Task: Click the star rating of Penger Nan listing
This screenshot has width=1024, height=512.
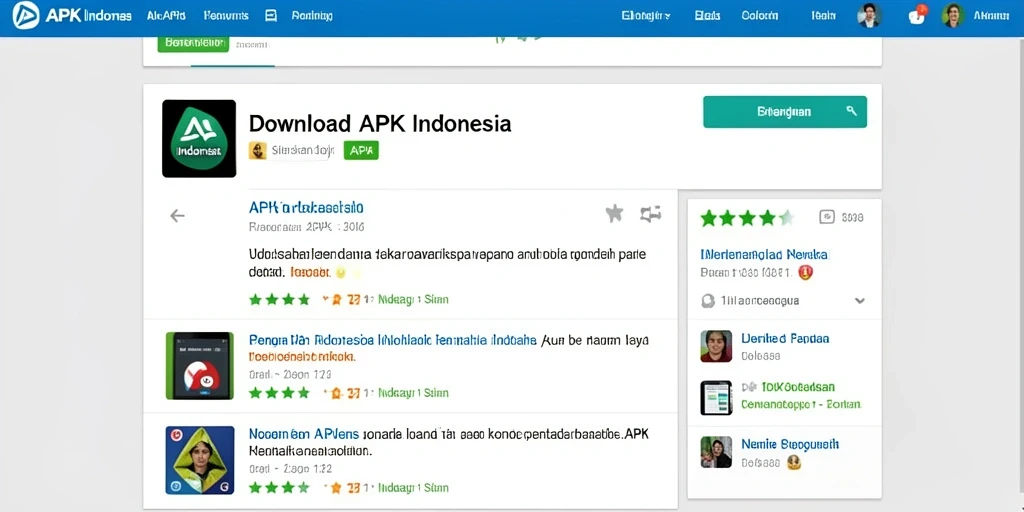Action: pos(280,393)
